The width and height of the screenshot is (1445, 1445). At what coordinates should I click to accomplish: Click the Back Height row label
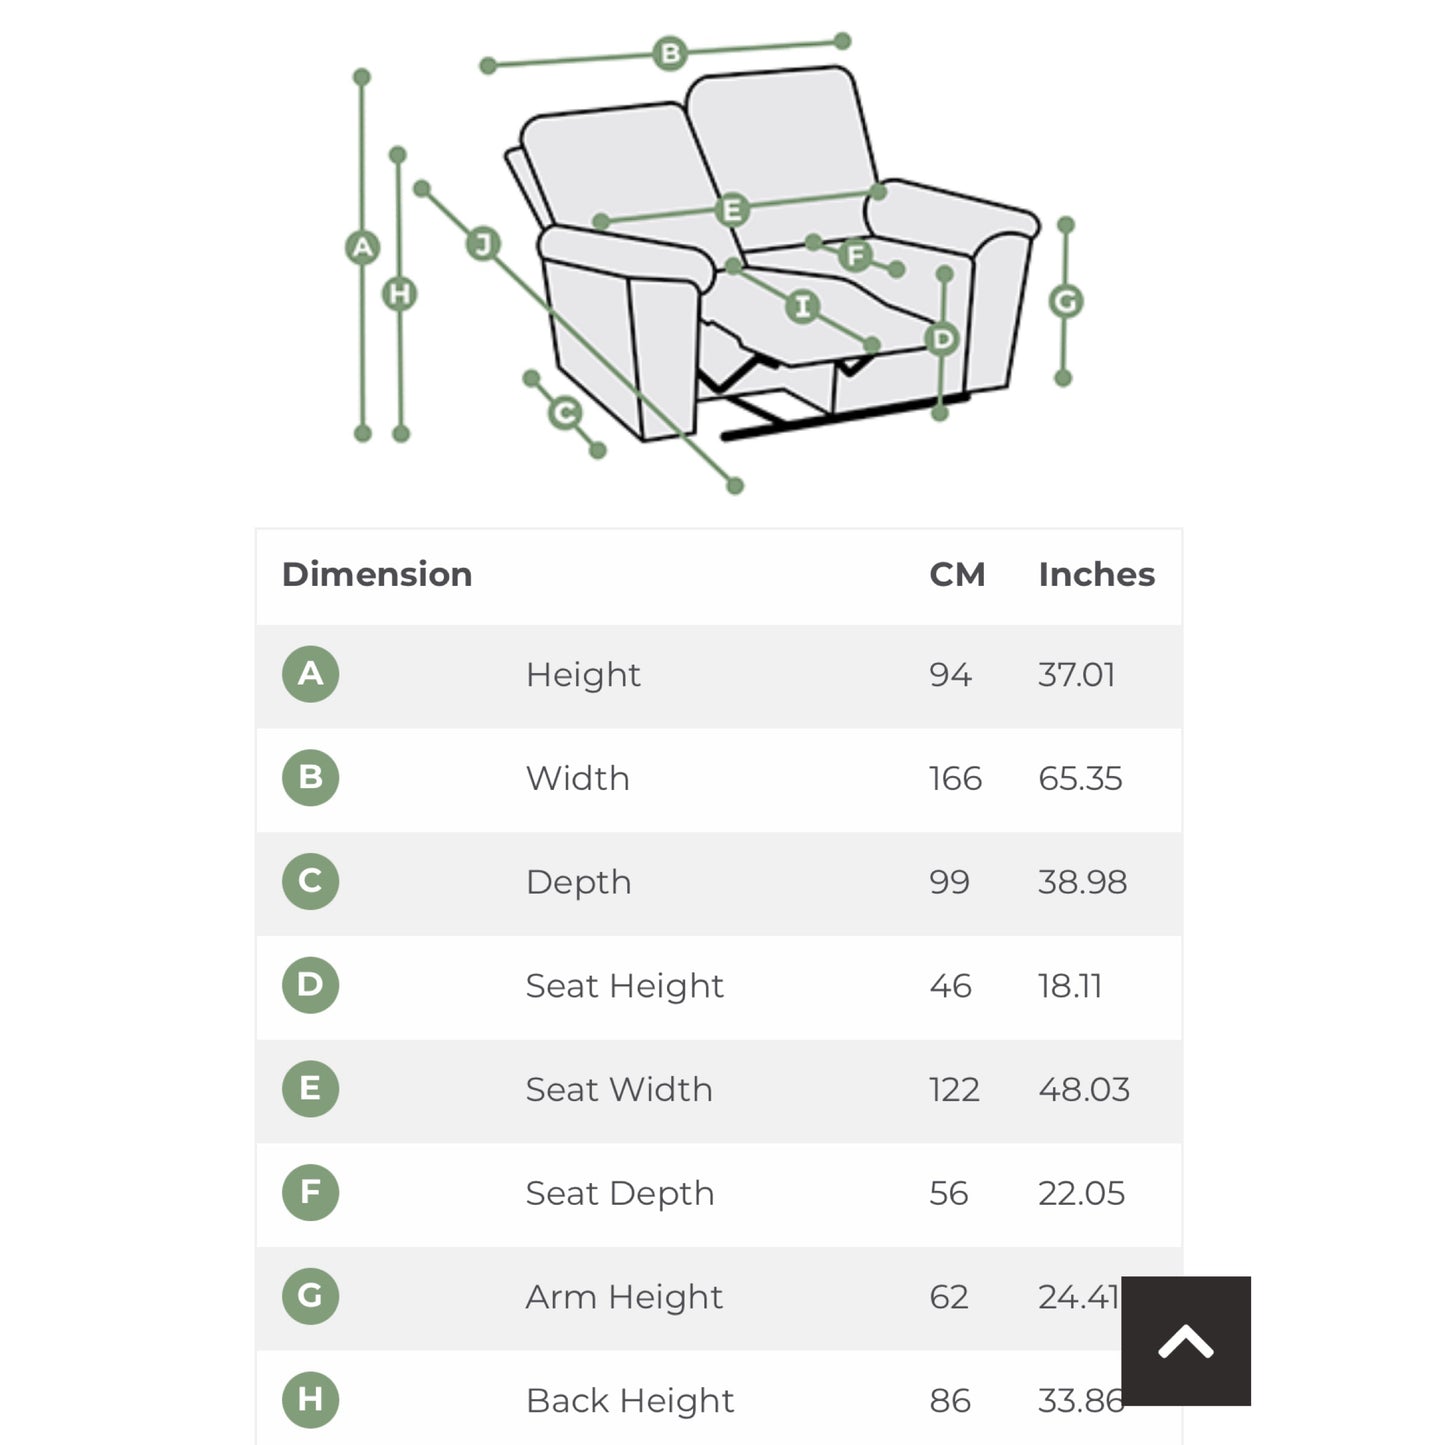click(x=630, y=1400)
